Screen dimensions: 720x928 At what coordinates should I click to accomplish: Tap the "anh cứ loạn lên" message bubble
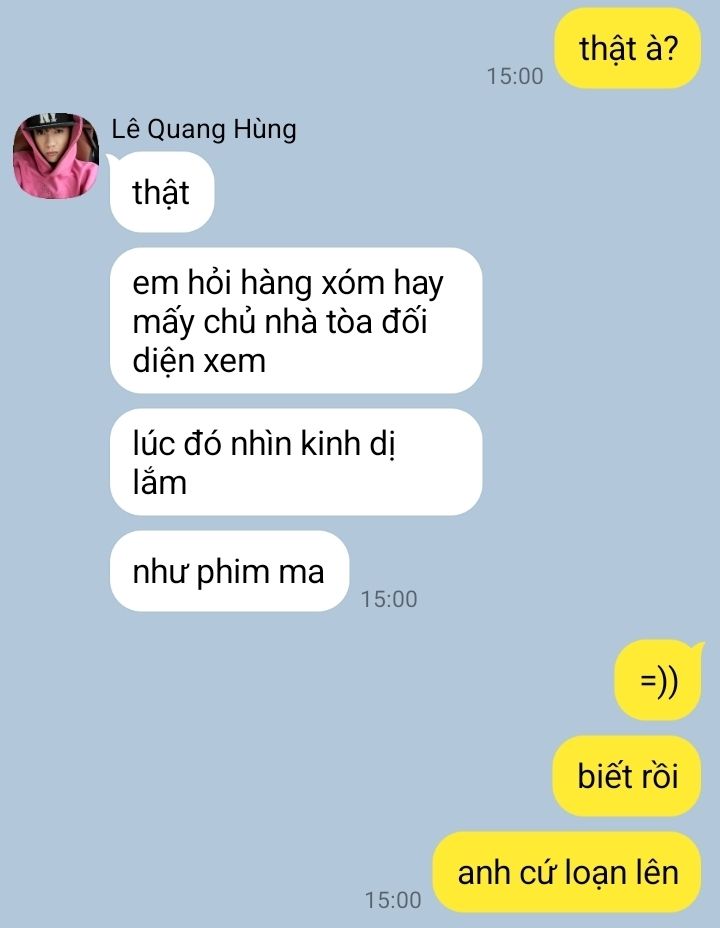(x=567, y=872)
